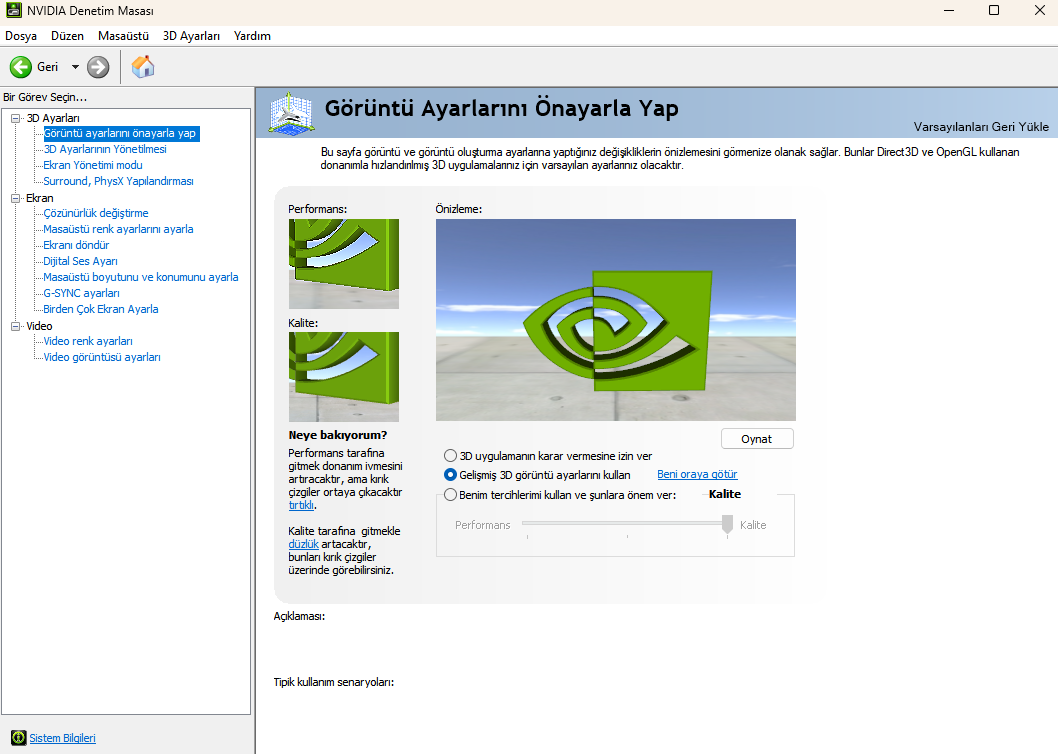Open the Dosya menu
The image size is (1058, 754).
[x=21, y=36]
